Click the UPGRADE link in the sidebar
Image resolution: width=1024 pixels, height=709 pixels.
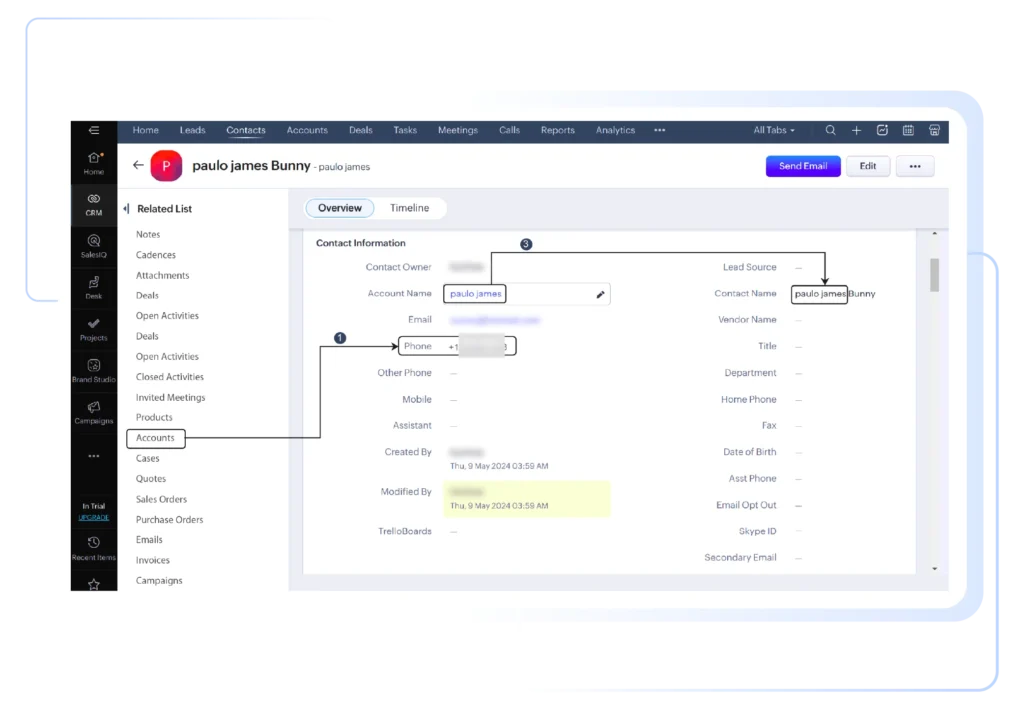(93, 517)
